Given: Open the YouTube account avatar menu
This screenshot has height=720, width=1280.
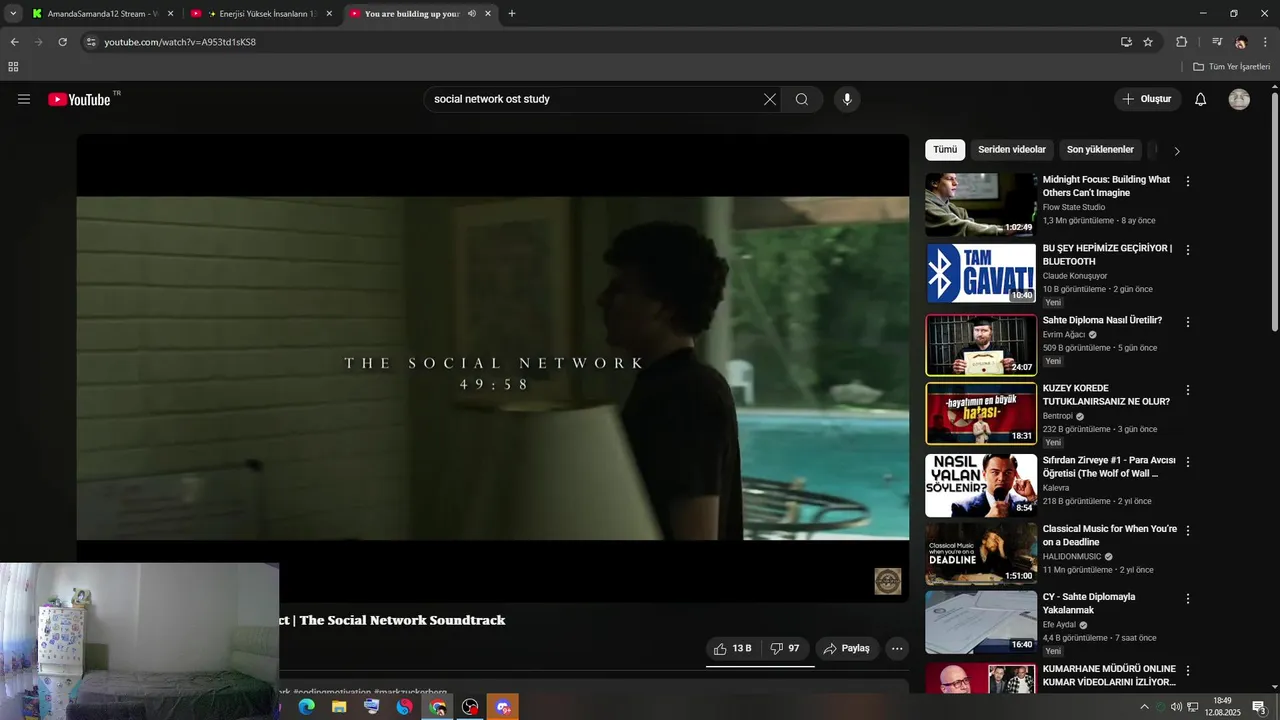Looking at the screenshot, I should 1239,99.
